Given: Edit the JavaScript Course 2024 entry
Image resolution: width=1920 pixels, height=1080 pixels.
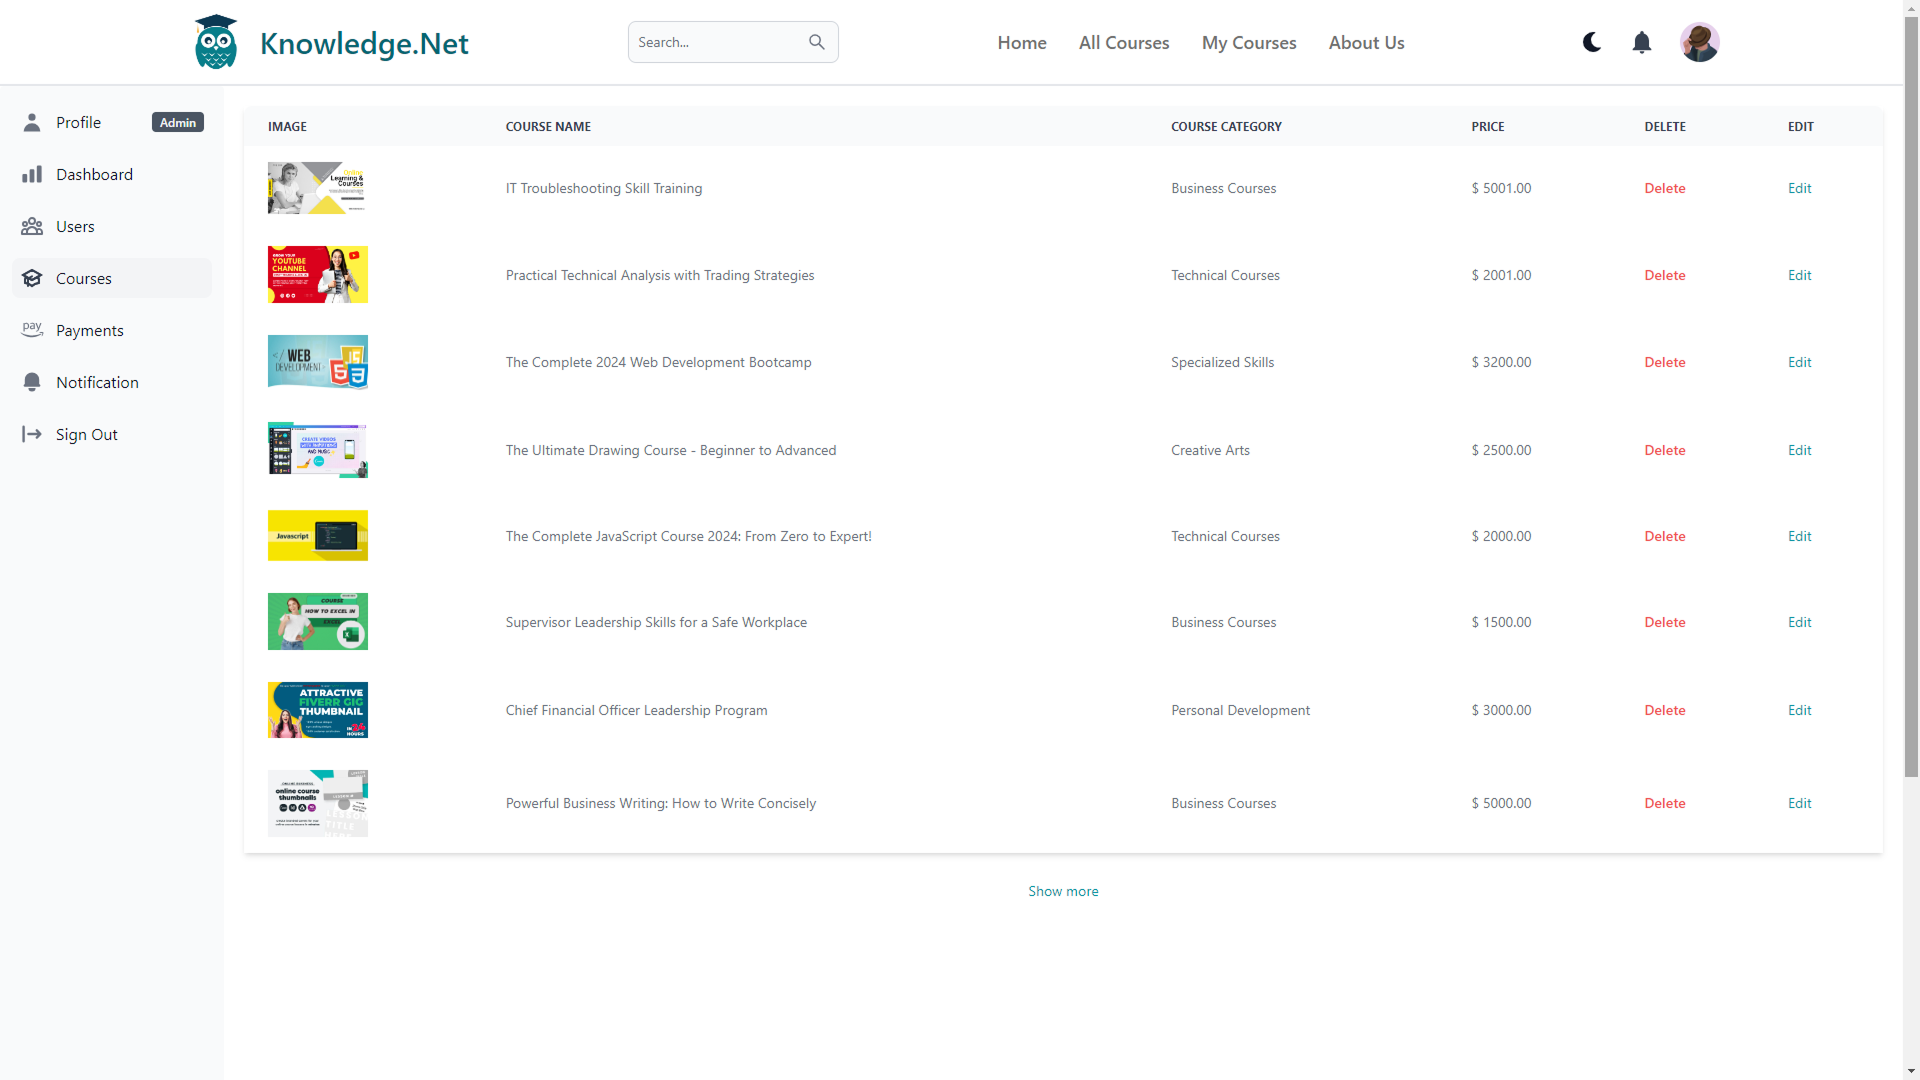Looking at the screenshot, I should [x=1799, y=536].
